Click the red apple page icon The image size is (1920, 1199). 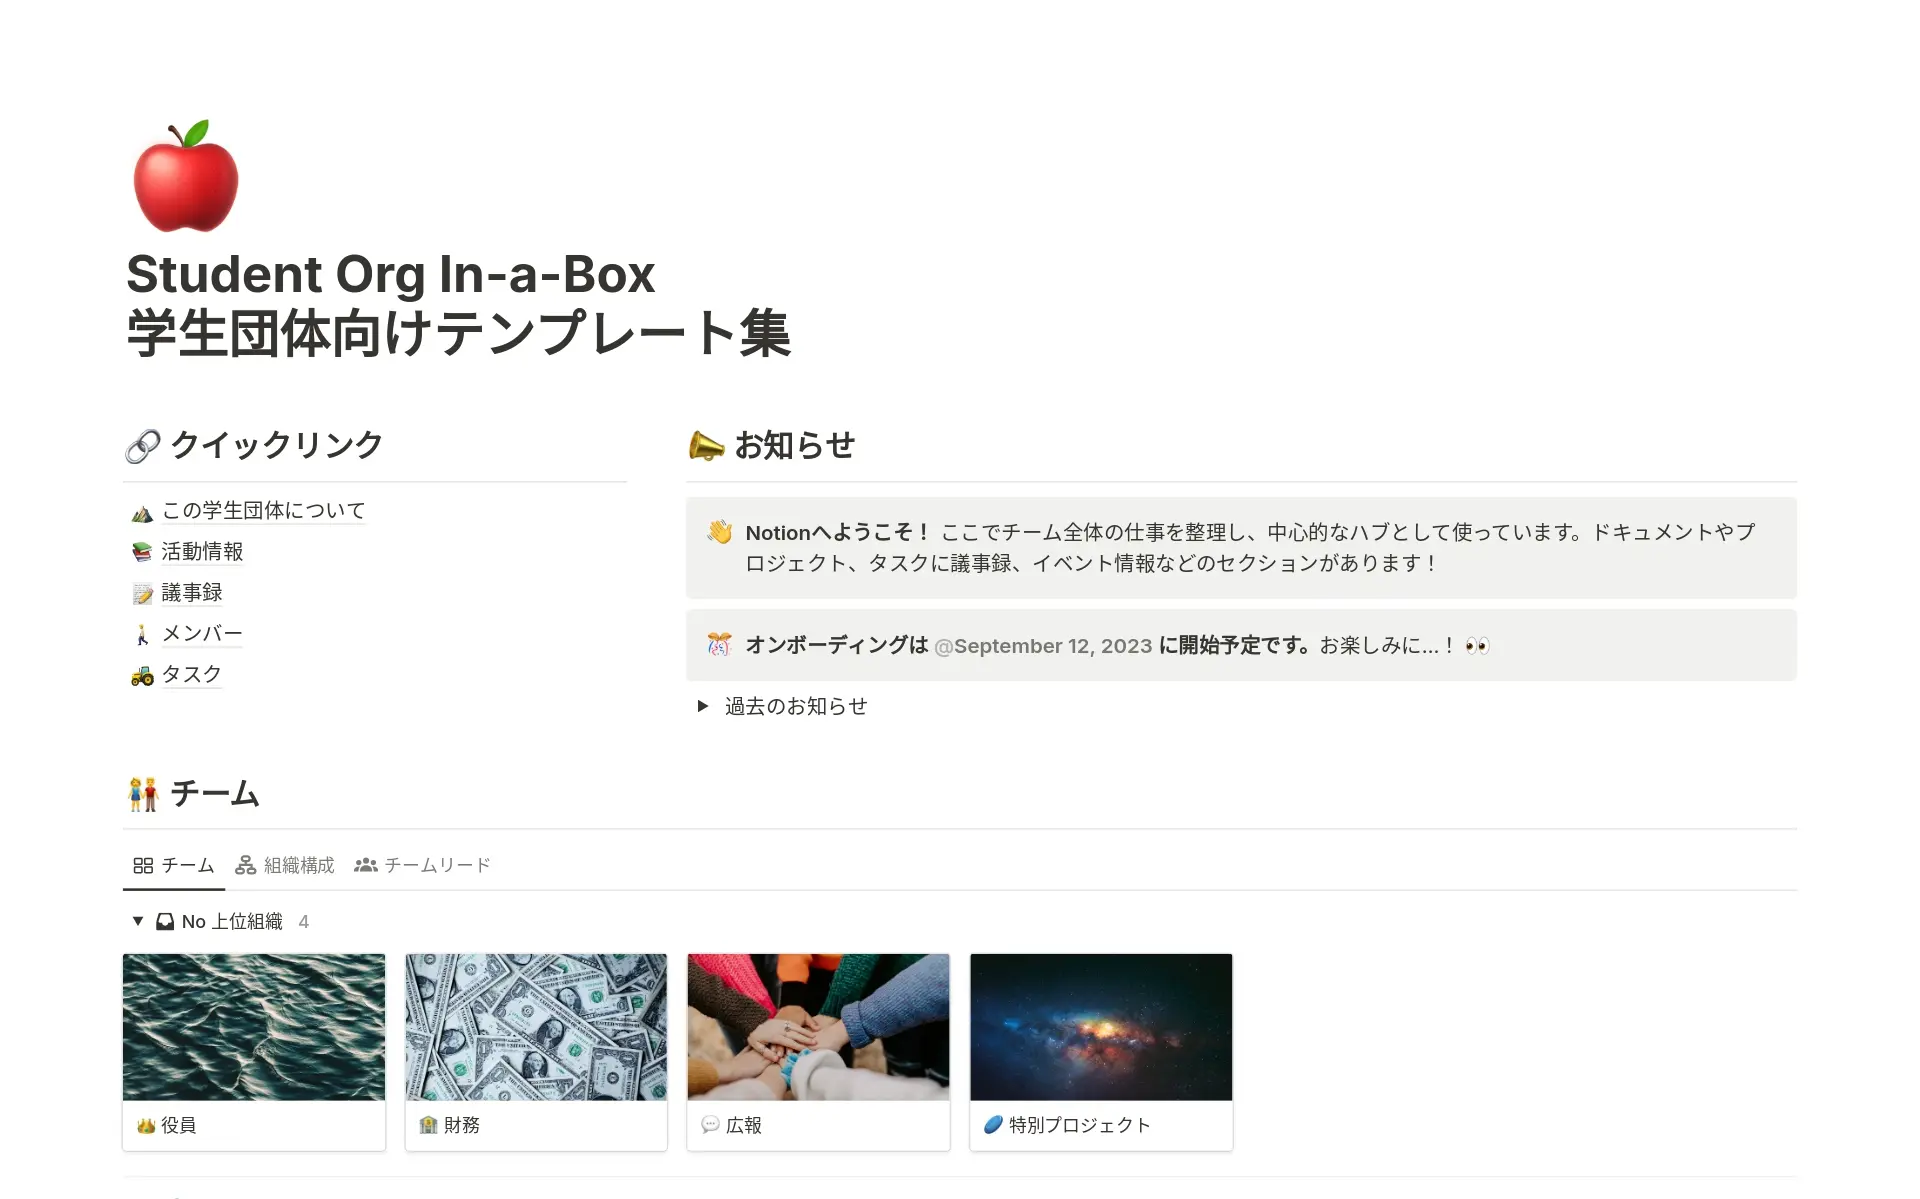click(x=186, y=176)
